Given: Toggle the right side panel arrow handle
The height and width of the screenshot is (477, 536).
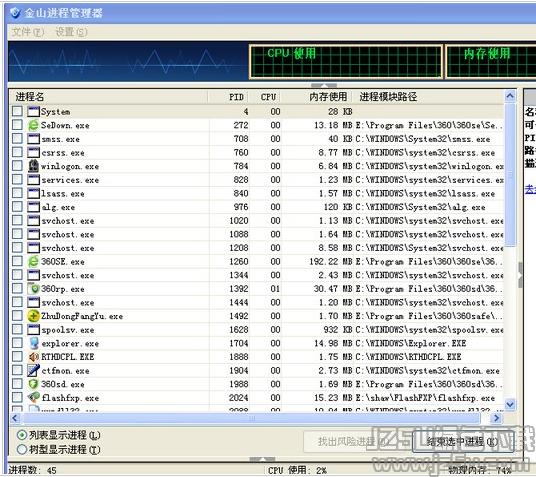Looking at the screenshot, I should click(x=520, y=274).
